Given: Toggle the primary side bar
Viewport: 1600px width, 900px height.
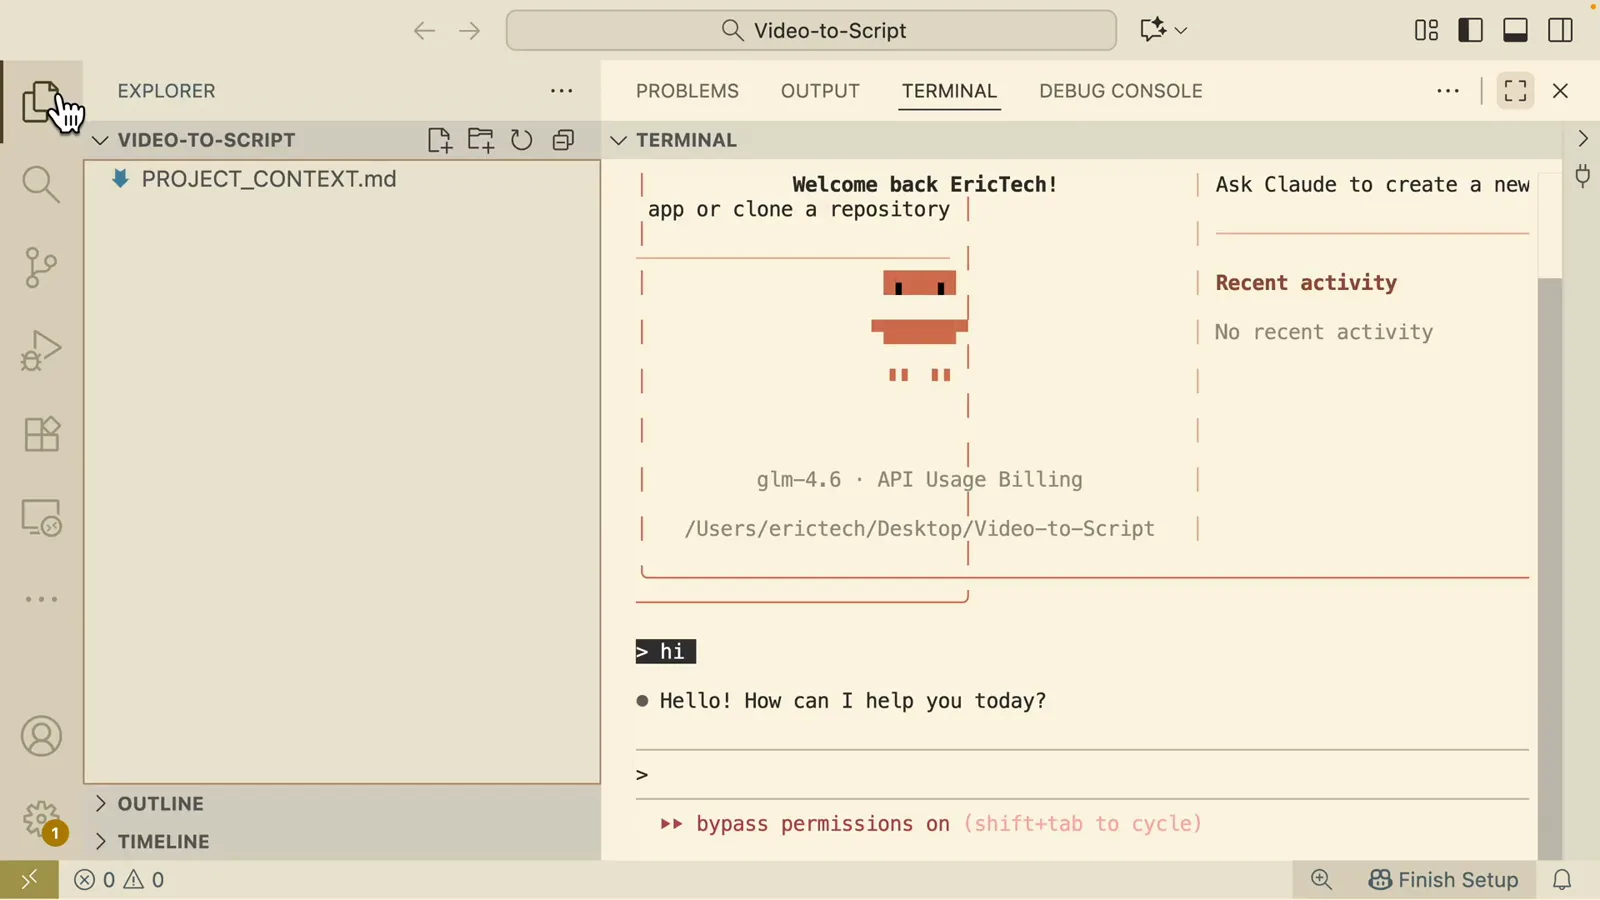Looking at the screenshot, I should [x=1471, y=31].
